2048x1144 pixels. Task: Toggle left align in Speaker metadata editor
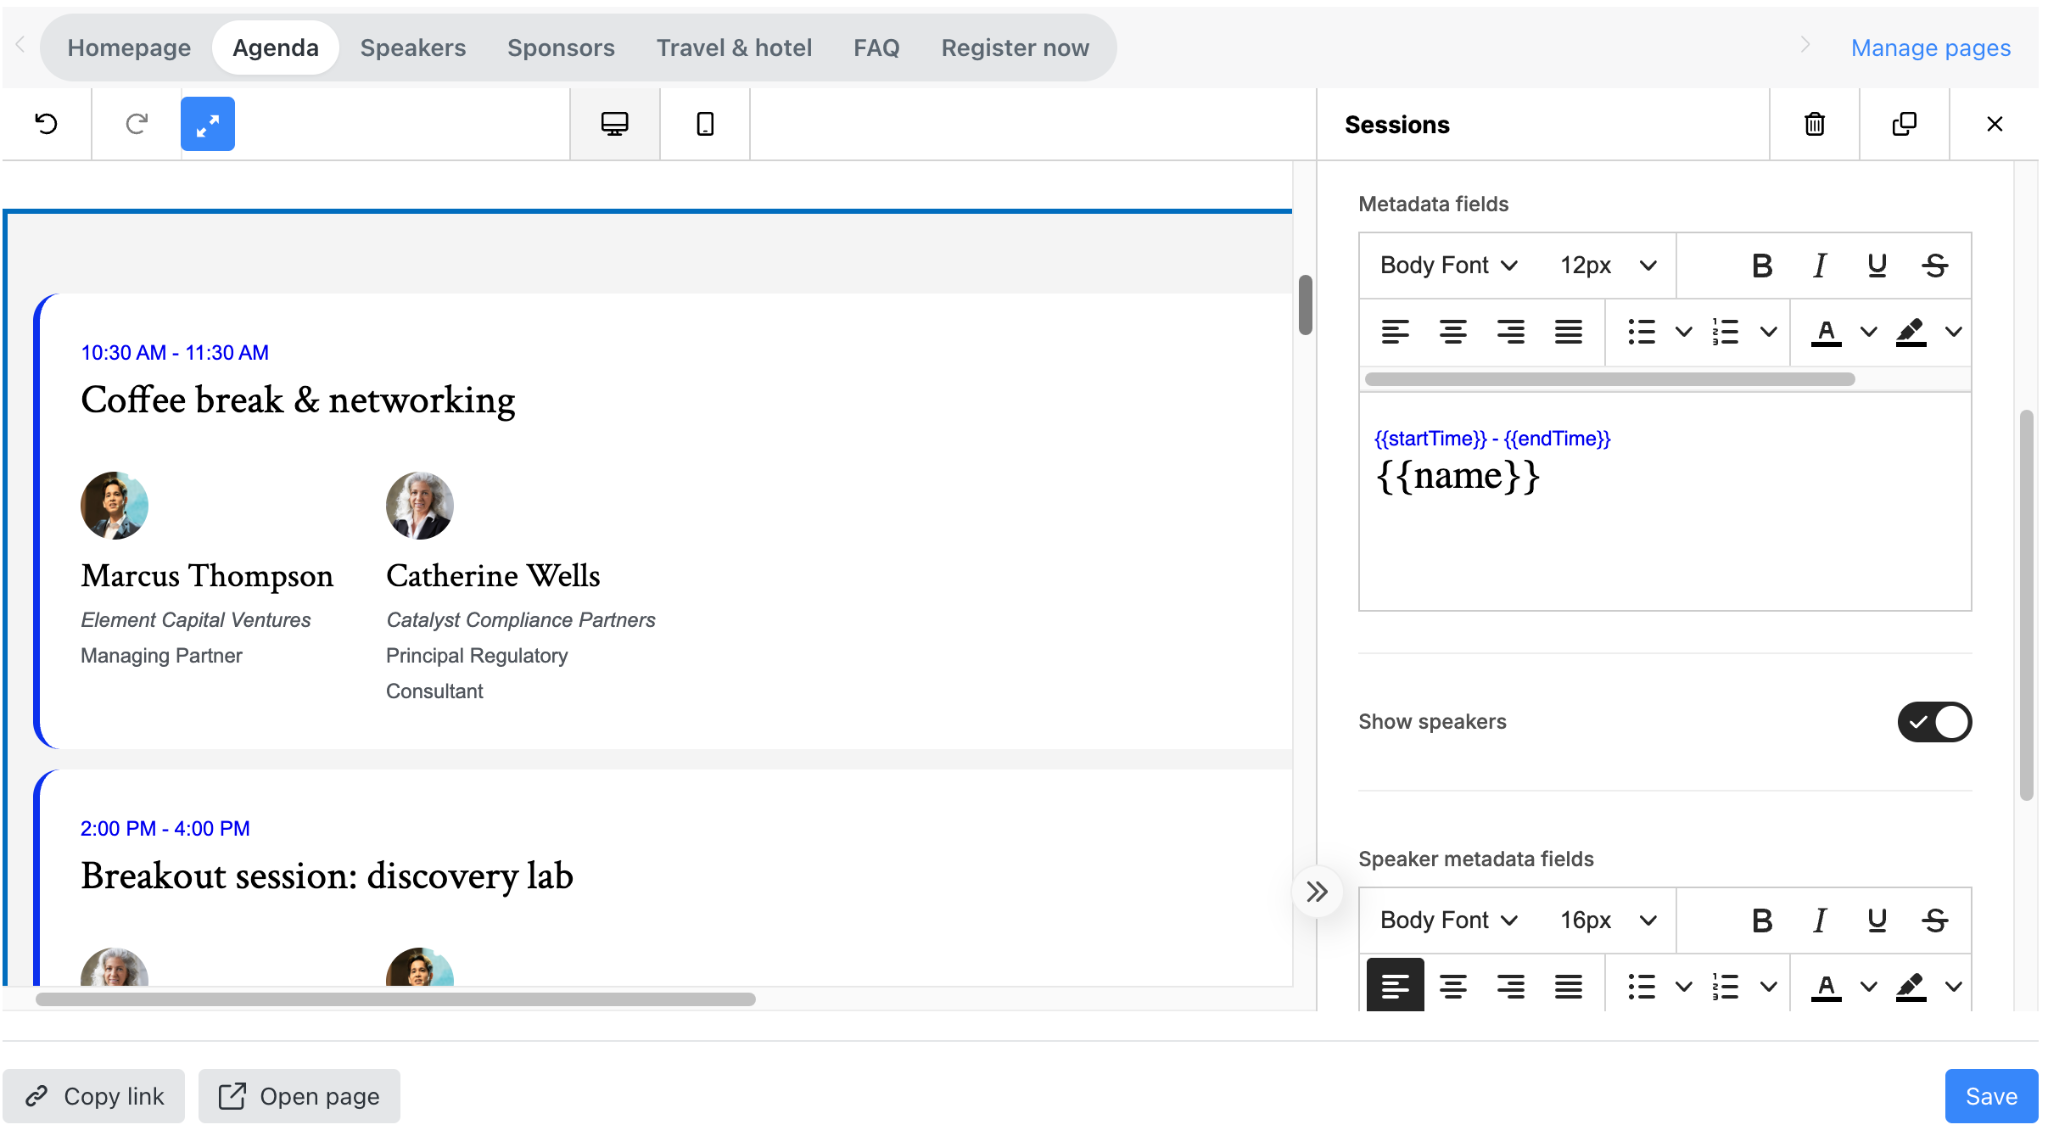[x=1395, y=986]
